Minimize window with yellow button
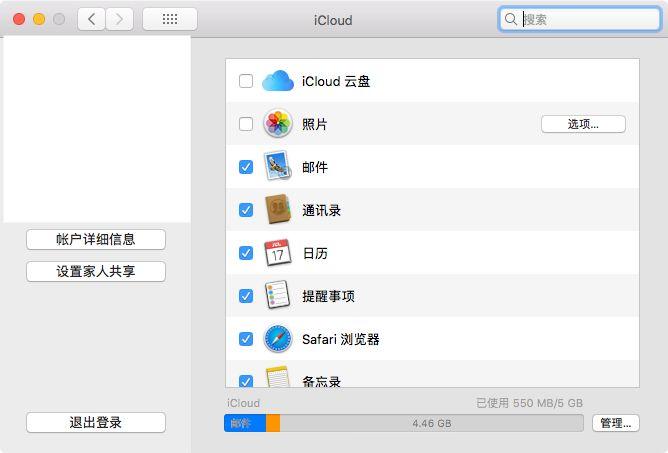The width and height of the screenshot is (668, 453). tap(39, 19)
